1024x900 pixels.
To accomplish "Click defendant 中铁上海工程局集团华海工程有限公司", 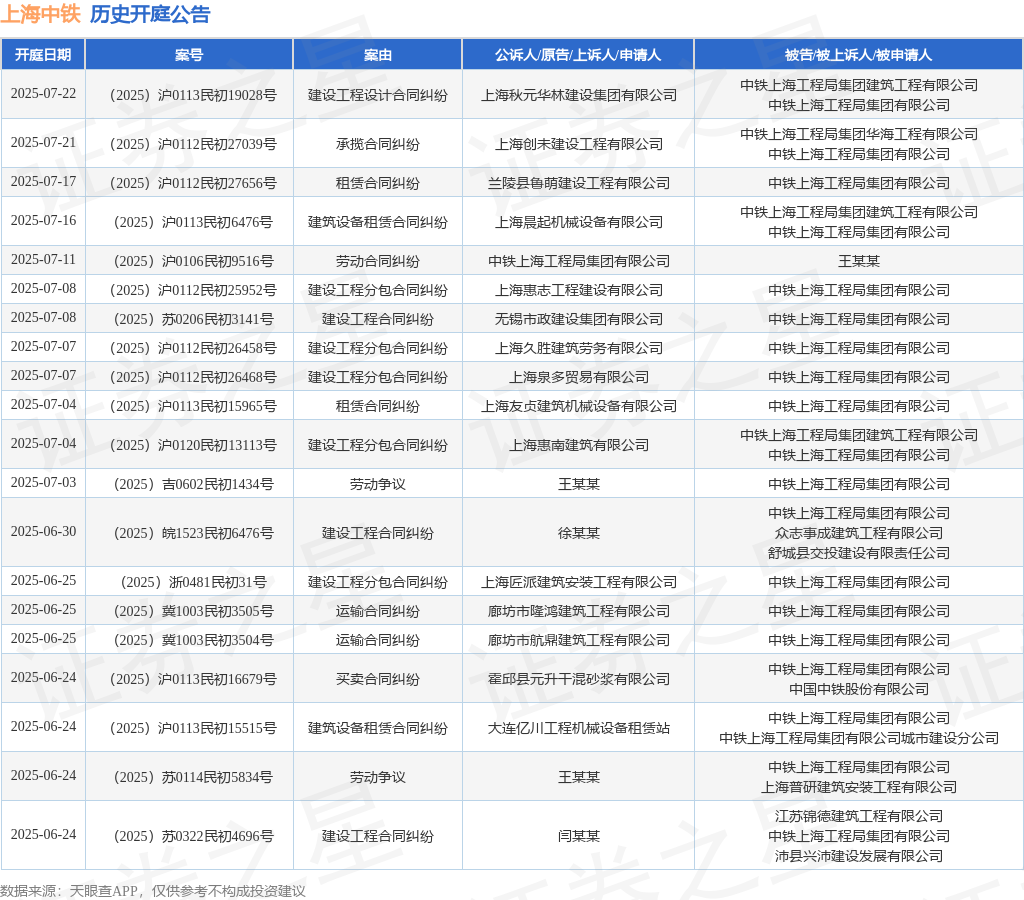I will pos(859,135).
